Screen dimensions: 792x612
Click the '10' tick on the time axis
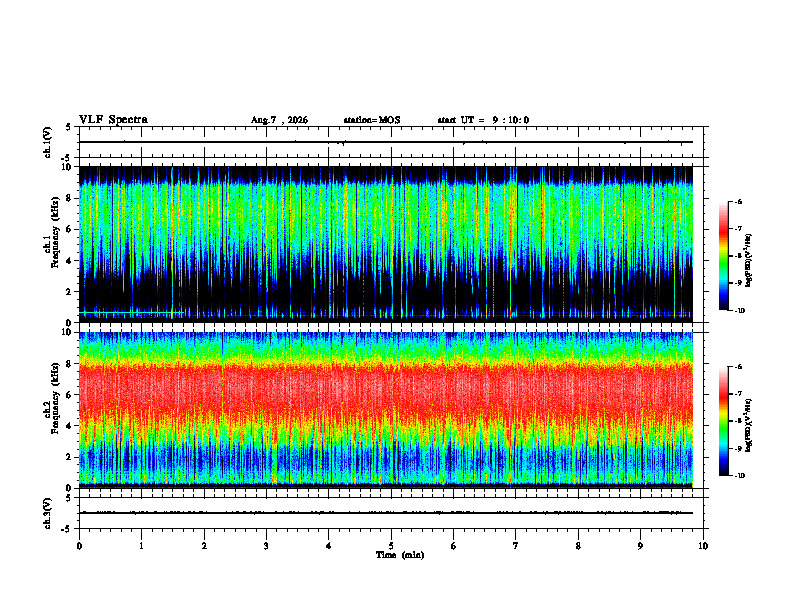(x=703, y=546)
